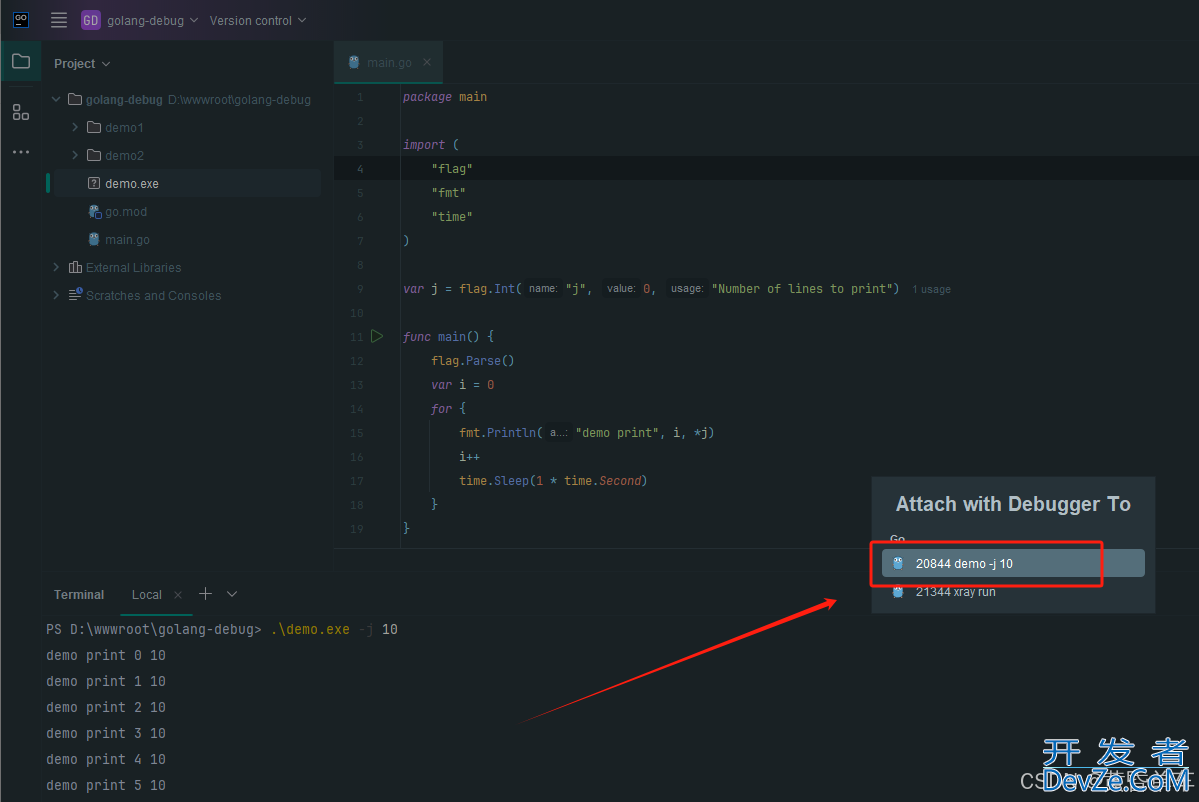Open main.go from project tree
The height and width of the screenshot is (802, 1199).
tap(127, 239)
